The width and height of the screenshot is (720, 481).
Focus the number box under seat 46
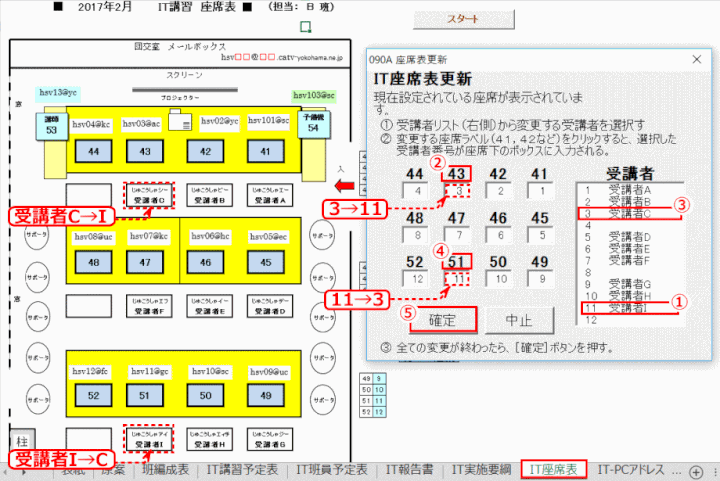pyautogui.click(x=499, y=235)
